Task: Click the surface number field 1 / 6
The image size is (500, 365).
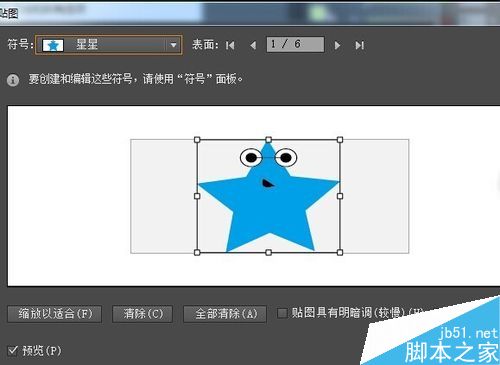Action: coord(295,44)
